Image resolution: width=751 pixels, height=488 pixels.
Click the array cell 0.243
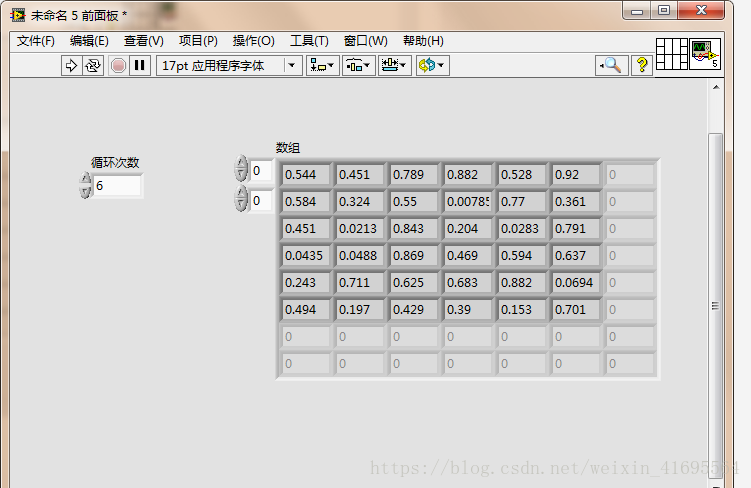tap(306, 283)
